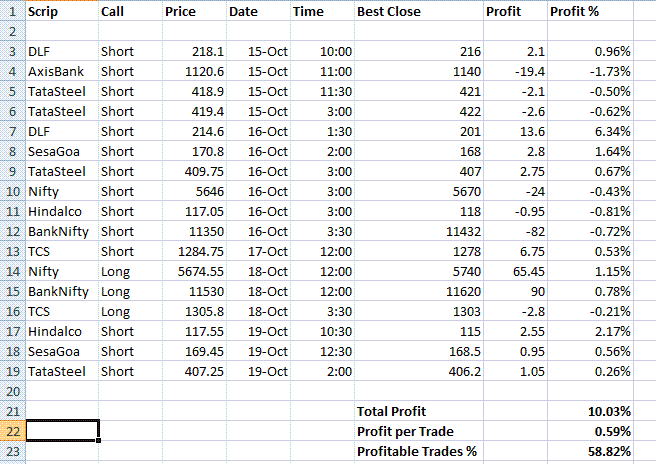Select the 5674.55 price cell
656x464 pixels.
(x=195, y=272)
